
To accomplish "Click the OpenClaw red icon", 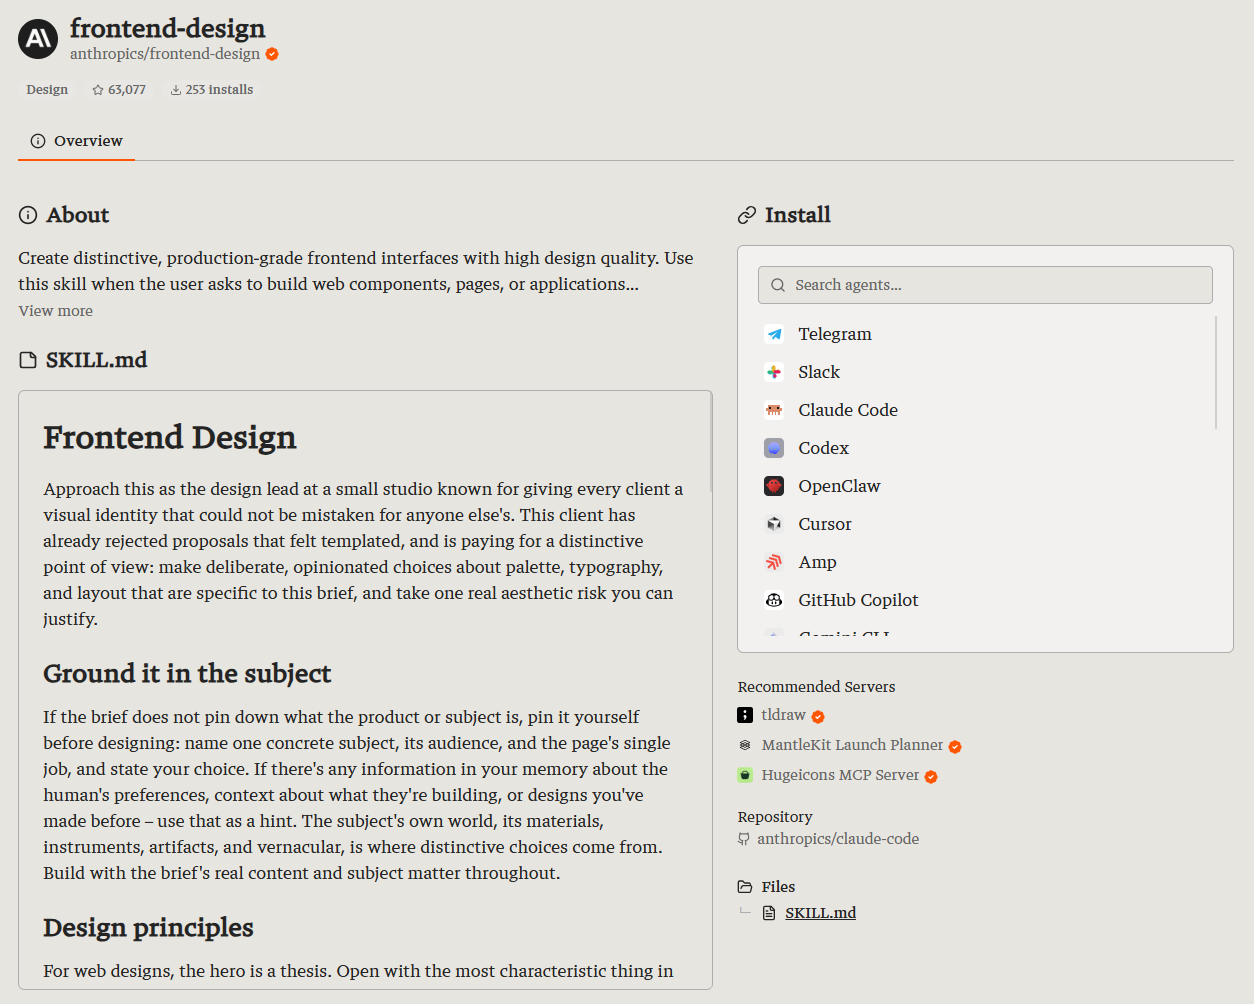I will coord(774,486).
